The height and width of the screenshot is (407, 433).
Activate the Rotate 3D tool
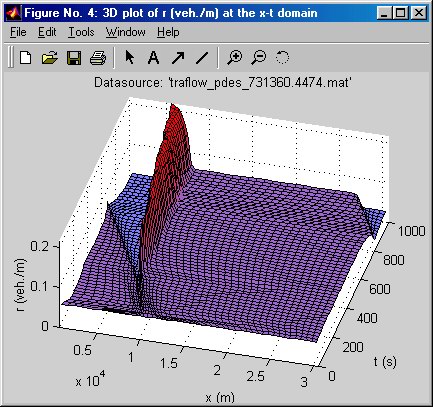pyautogui.click(x=282, y=57)
